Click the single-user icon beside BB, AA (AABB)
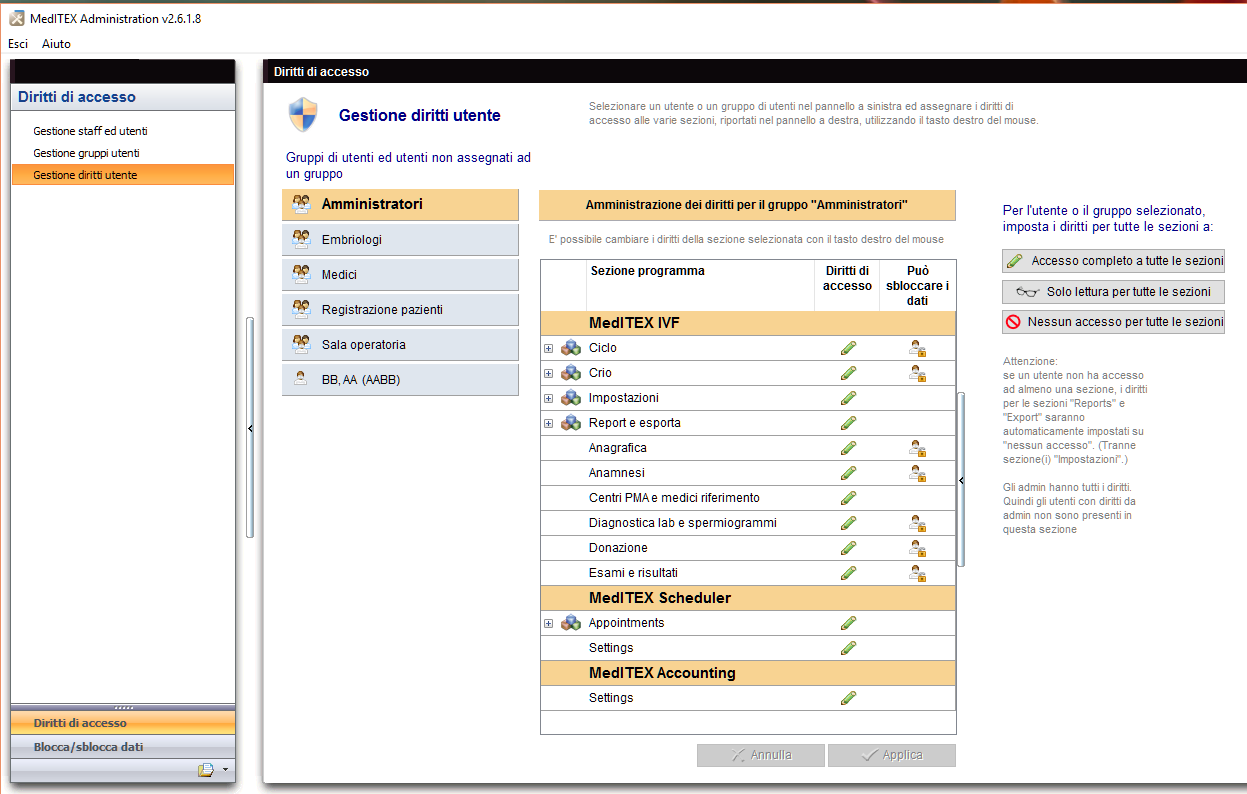The width and height of the screenshot is (1247, 794). tap(301, 379)
